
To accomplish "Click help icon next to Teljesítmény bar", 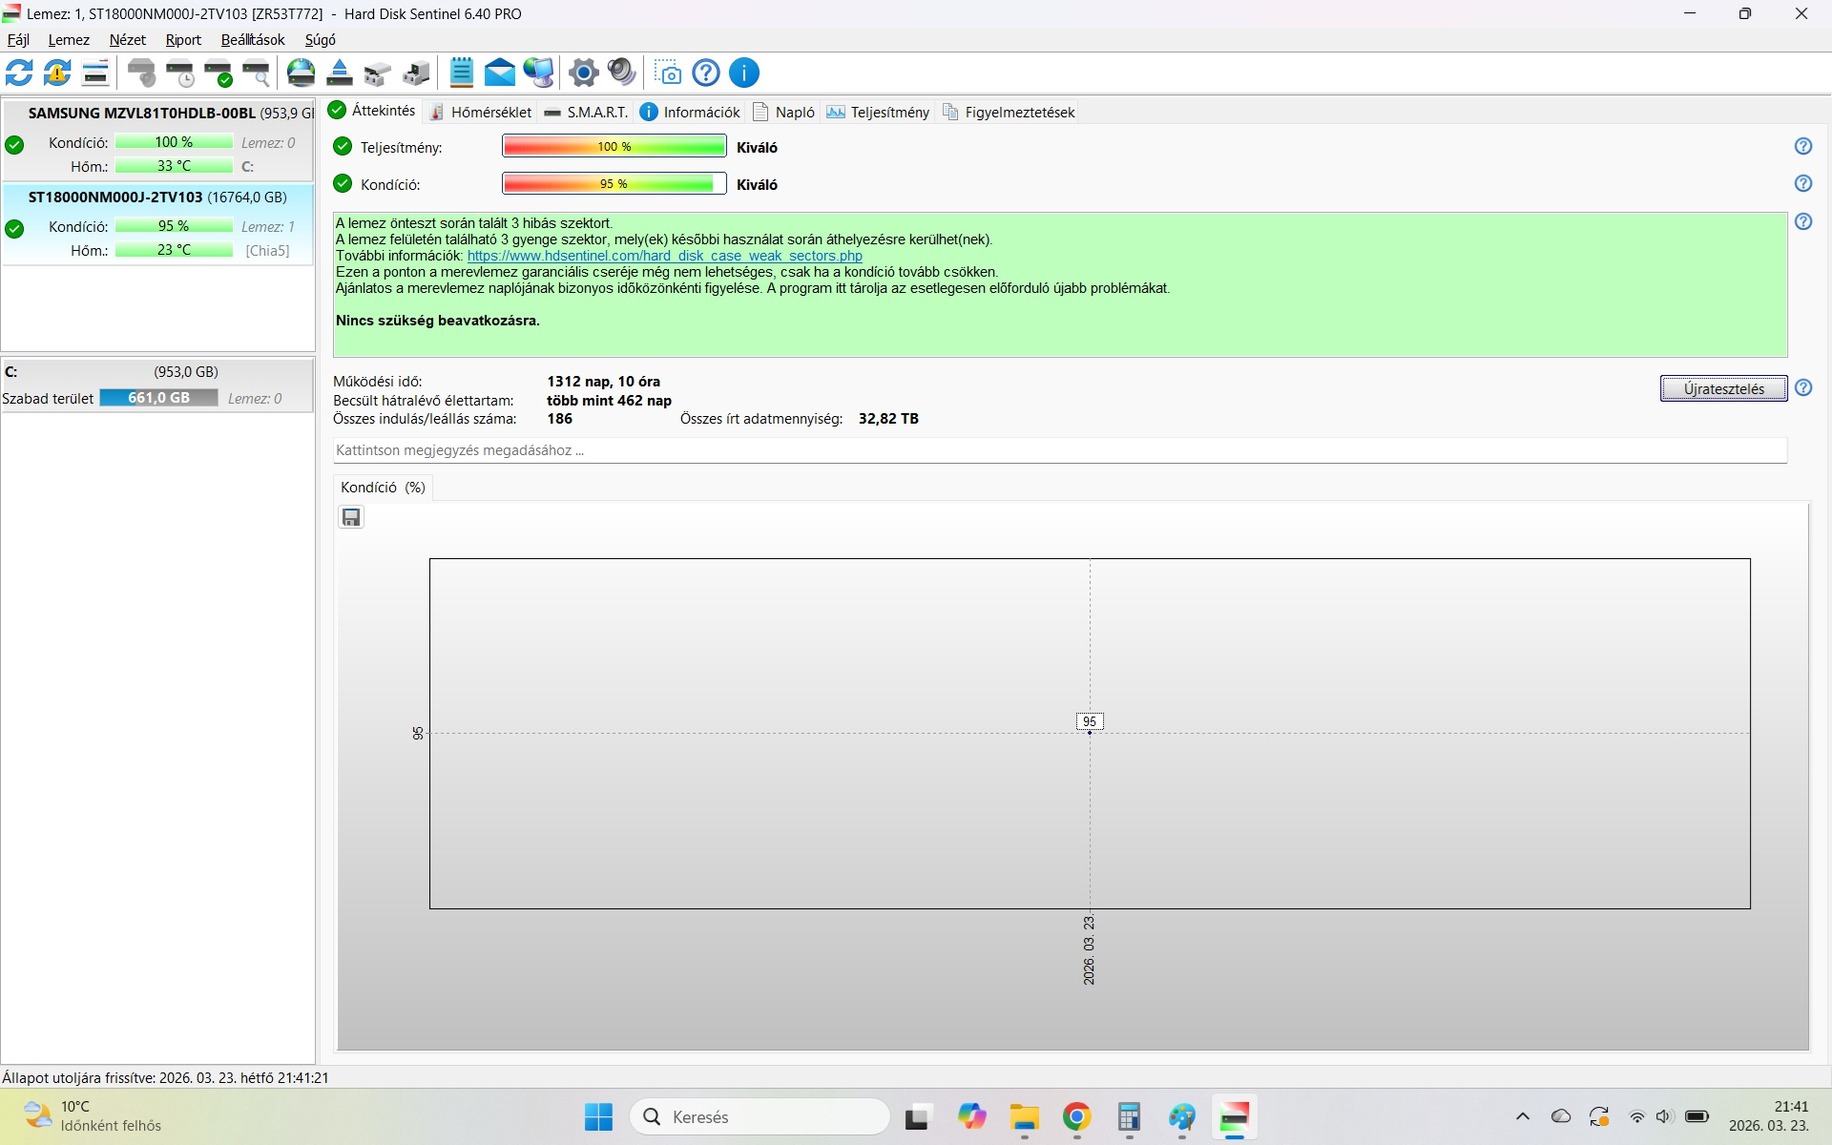I will [x=1803, y=147].
